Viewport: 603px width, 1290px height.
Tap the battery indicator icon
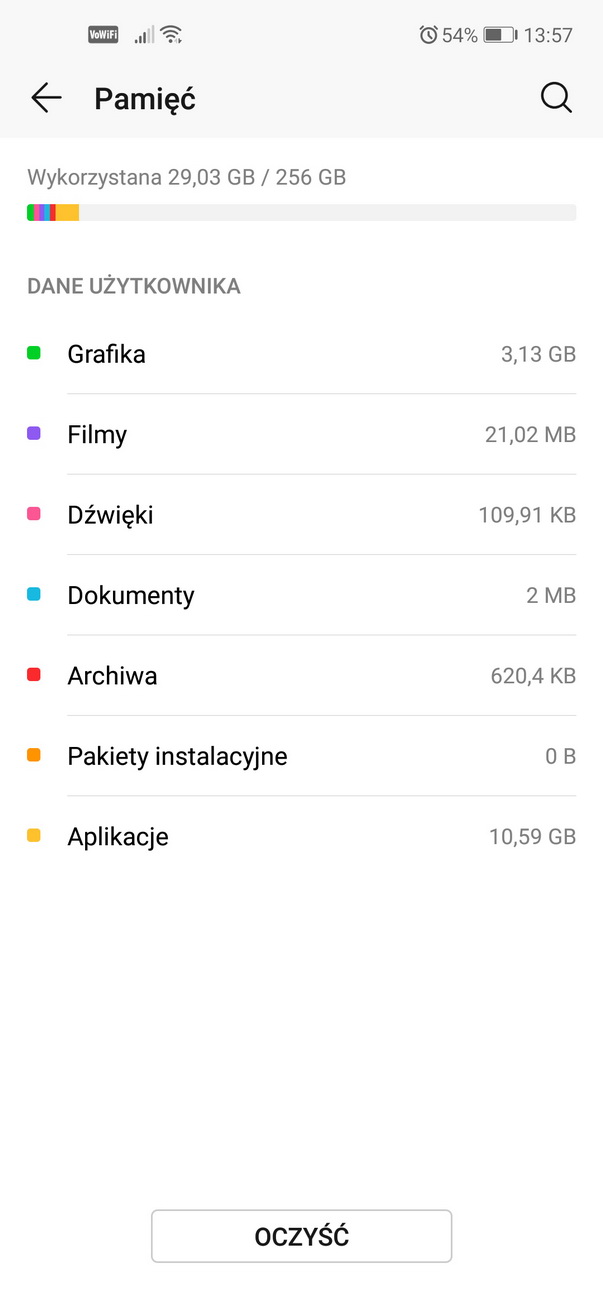click(x=499, y=35)
